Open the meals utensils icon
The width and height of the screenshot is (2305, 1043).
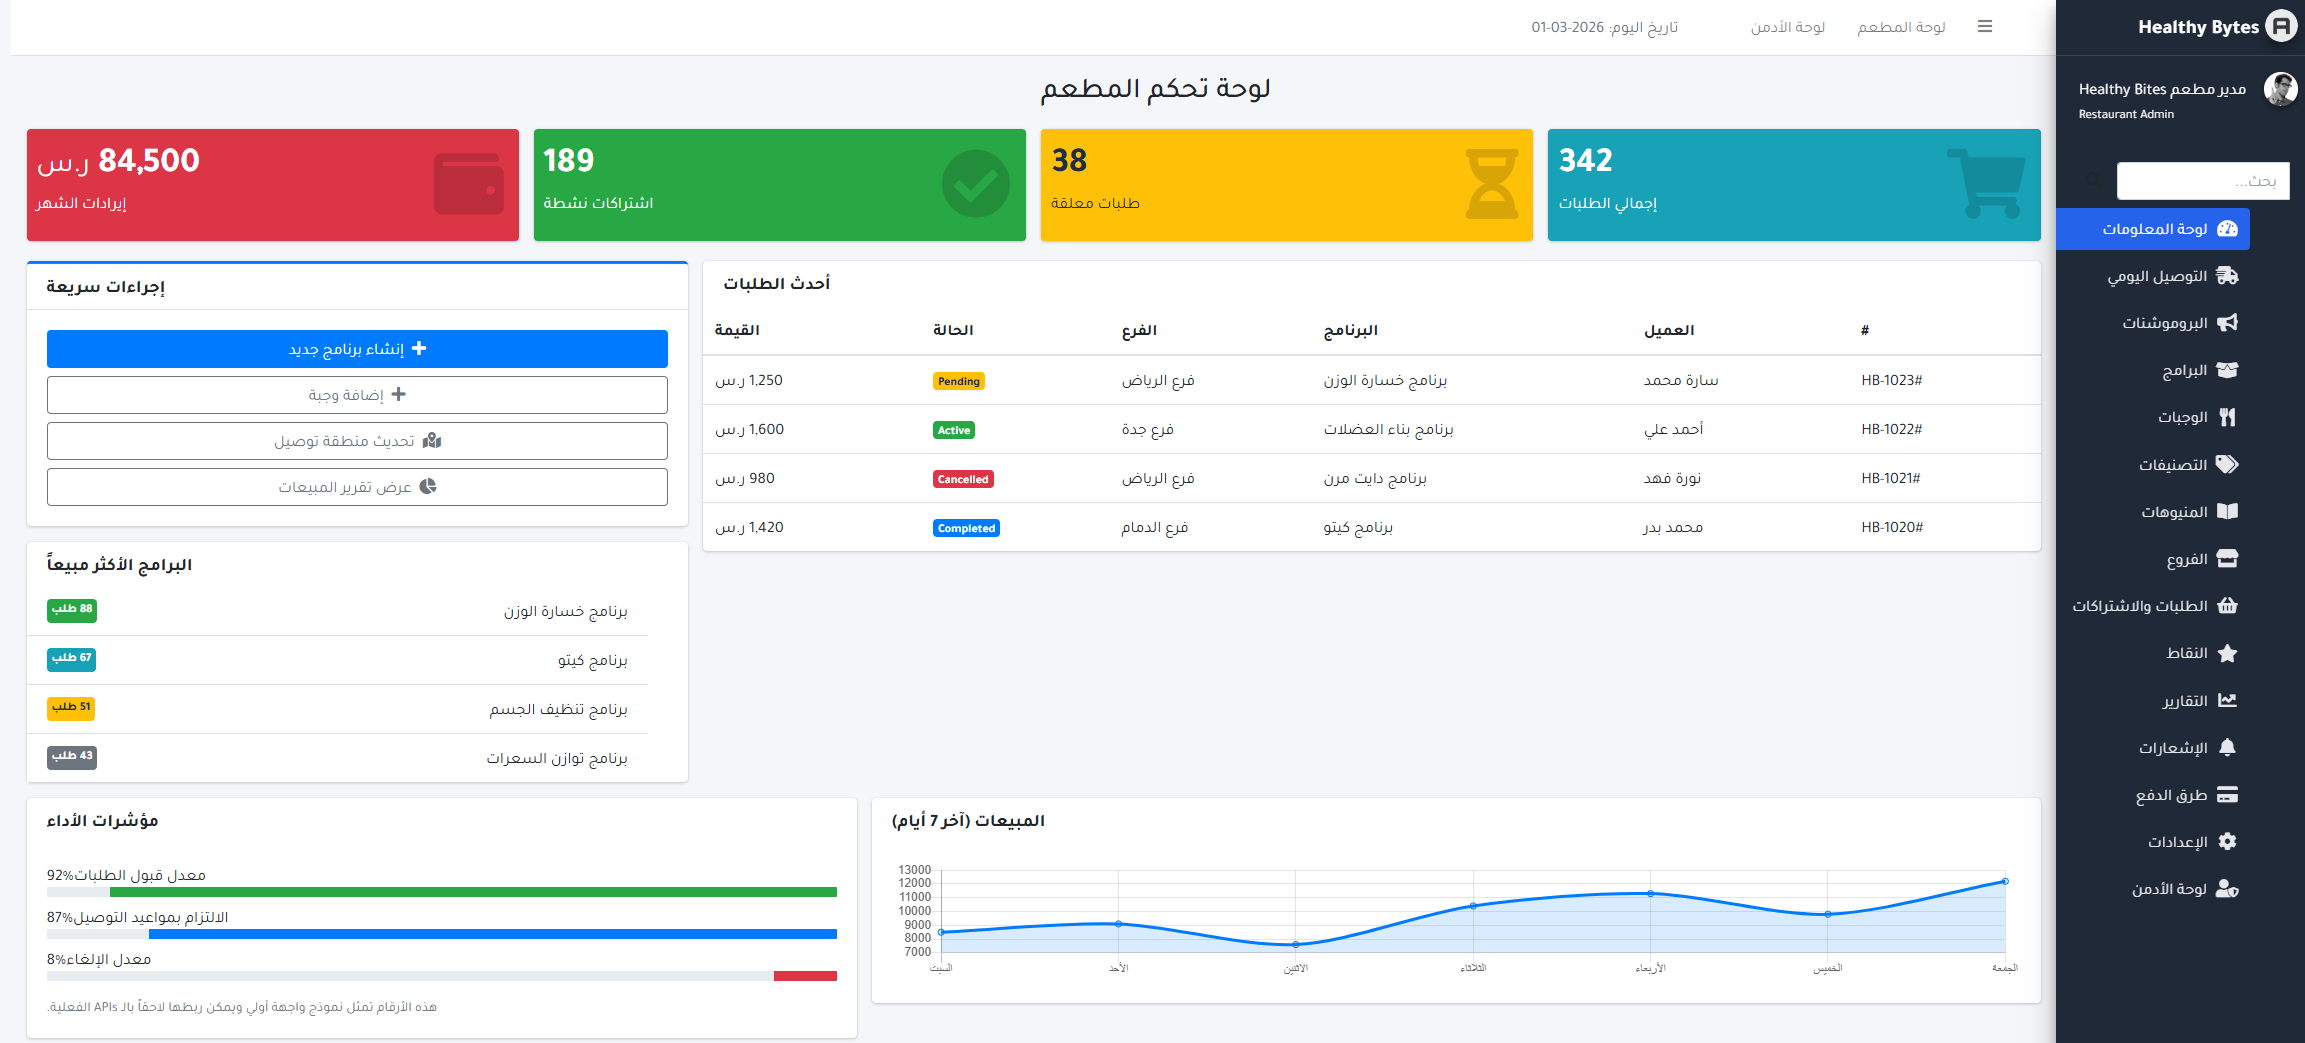point(2227,417)
